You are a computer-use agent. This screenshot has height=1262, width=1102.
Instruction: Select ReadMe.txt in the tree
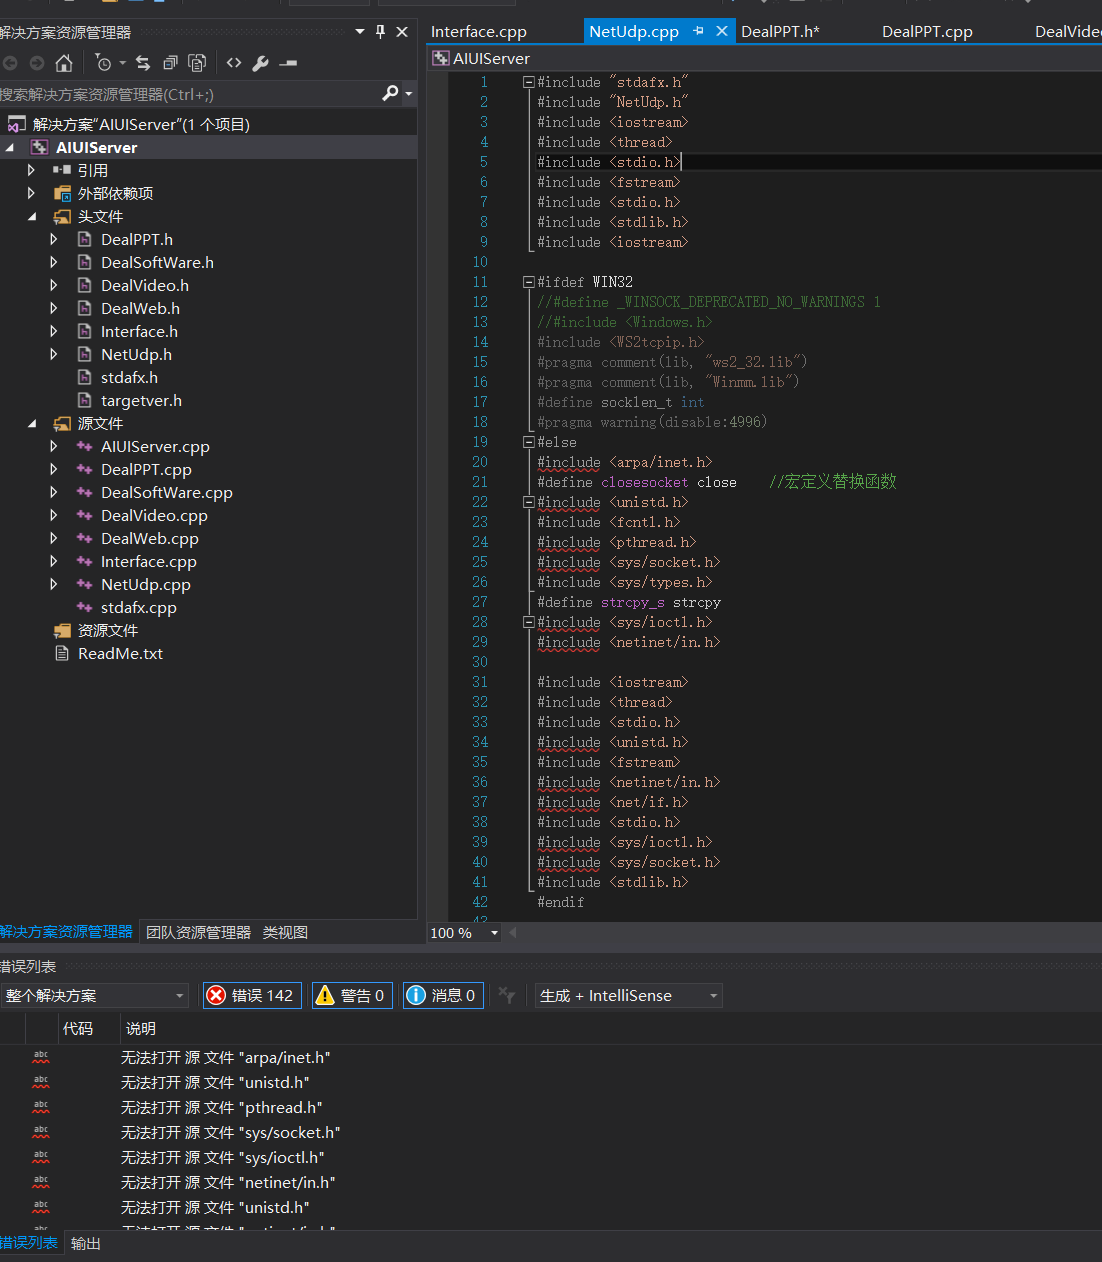pyautogui.click(x=120, y=653)
